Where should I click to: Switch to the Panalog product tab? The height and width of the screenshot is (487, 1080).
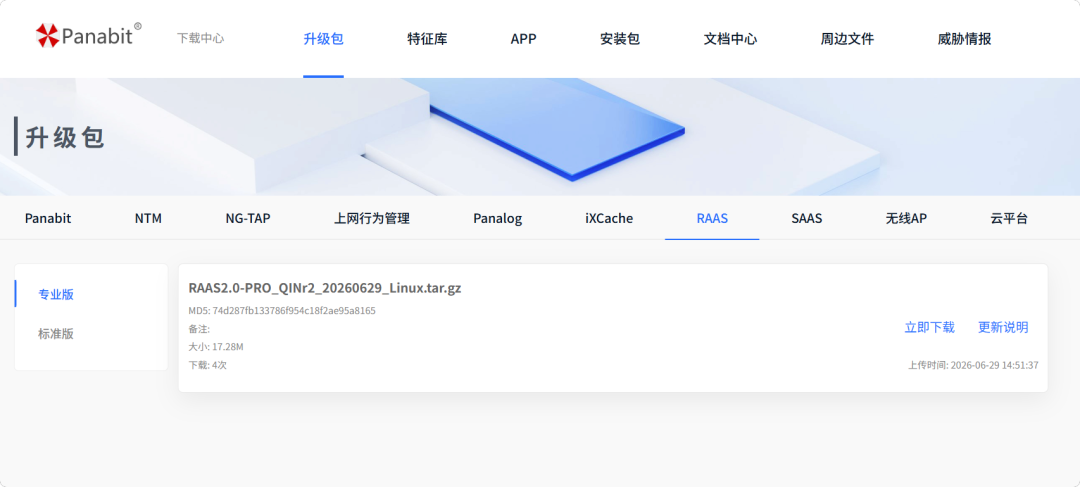point(497,218)
